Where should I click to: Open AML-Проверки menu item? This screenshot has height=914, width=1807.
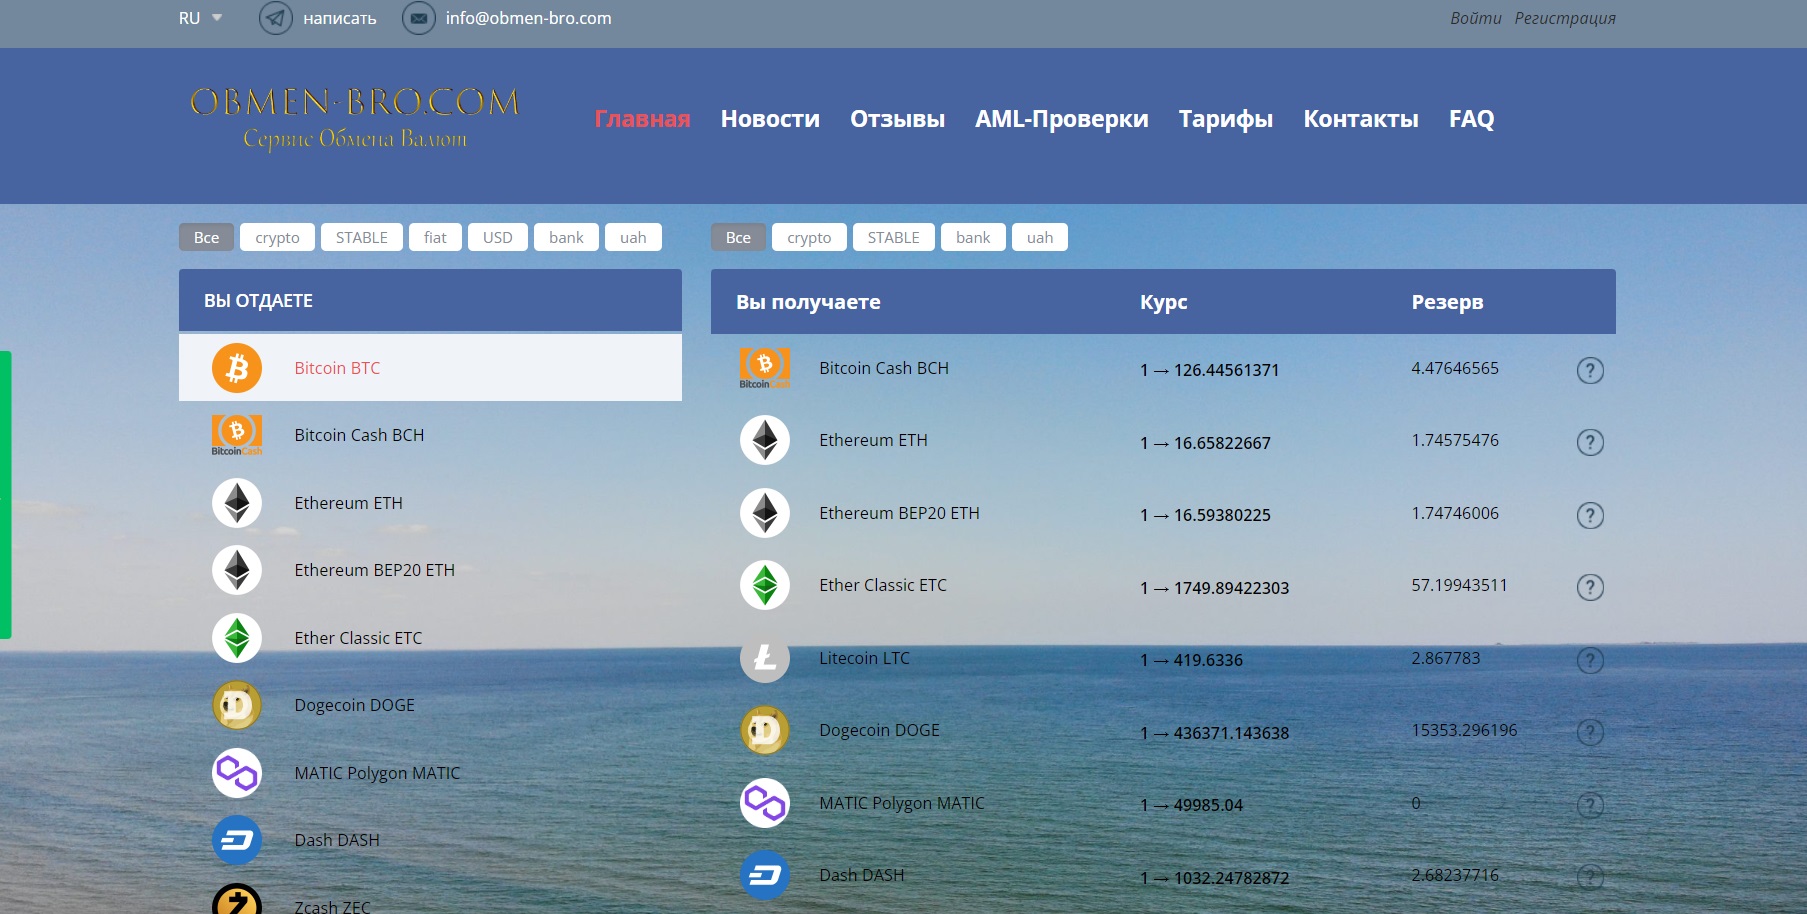(x=1062, y=119)
